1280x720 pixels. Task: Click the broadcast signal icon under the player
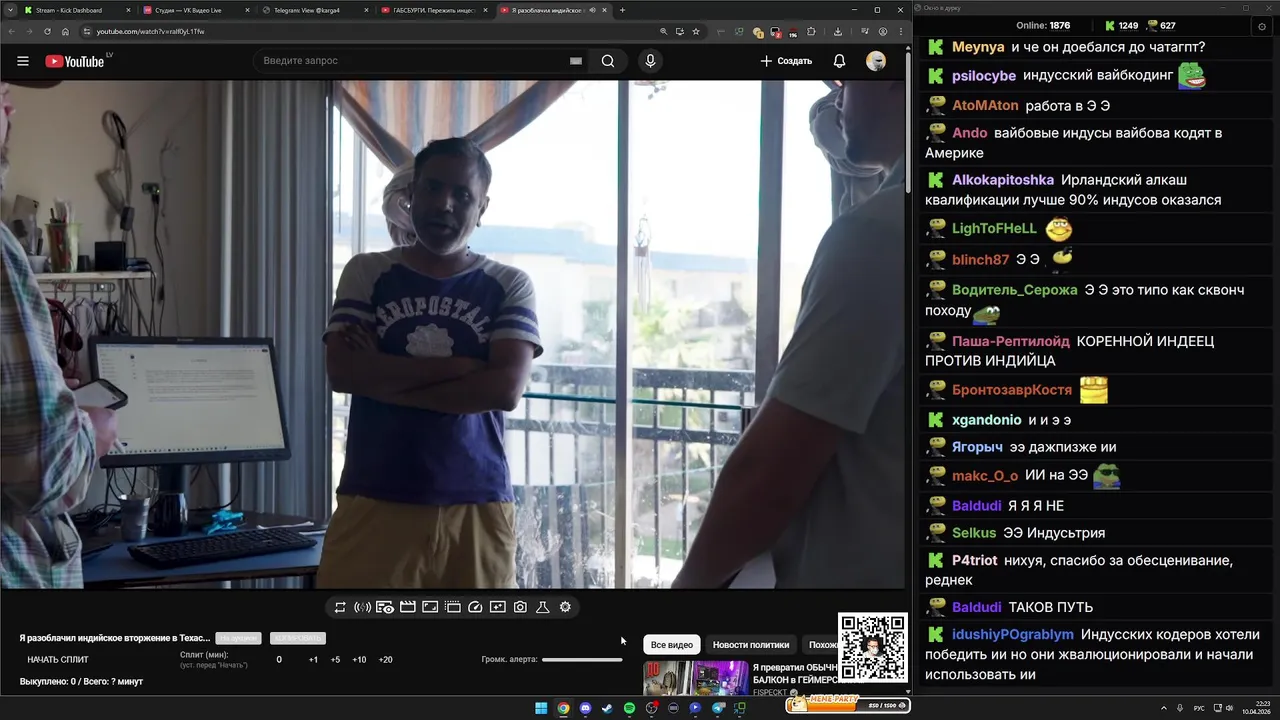pyautogui.click(x=362, y=607)
